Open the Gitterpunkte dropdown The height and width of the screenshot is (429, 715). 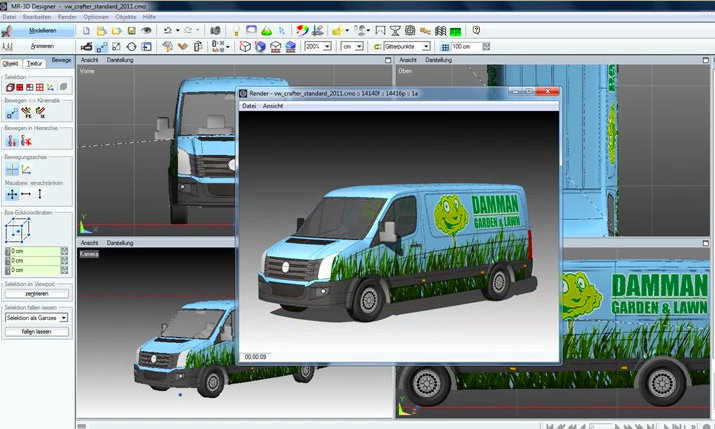point(425,47)
